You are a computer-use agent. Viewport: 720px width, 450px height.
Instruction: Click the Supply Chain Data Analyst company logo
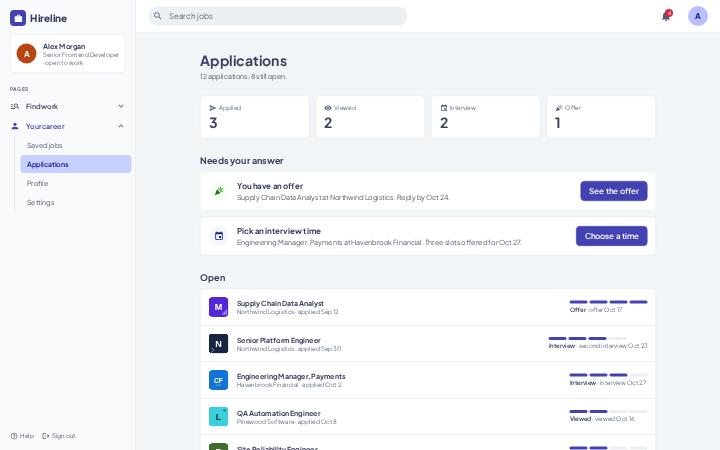[219, 307]
